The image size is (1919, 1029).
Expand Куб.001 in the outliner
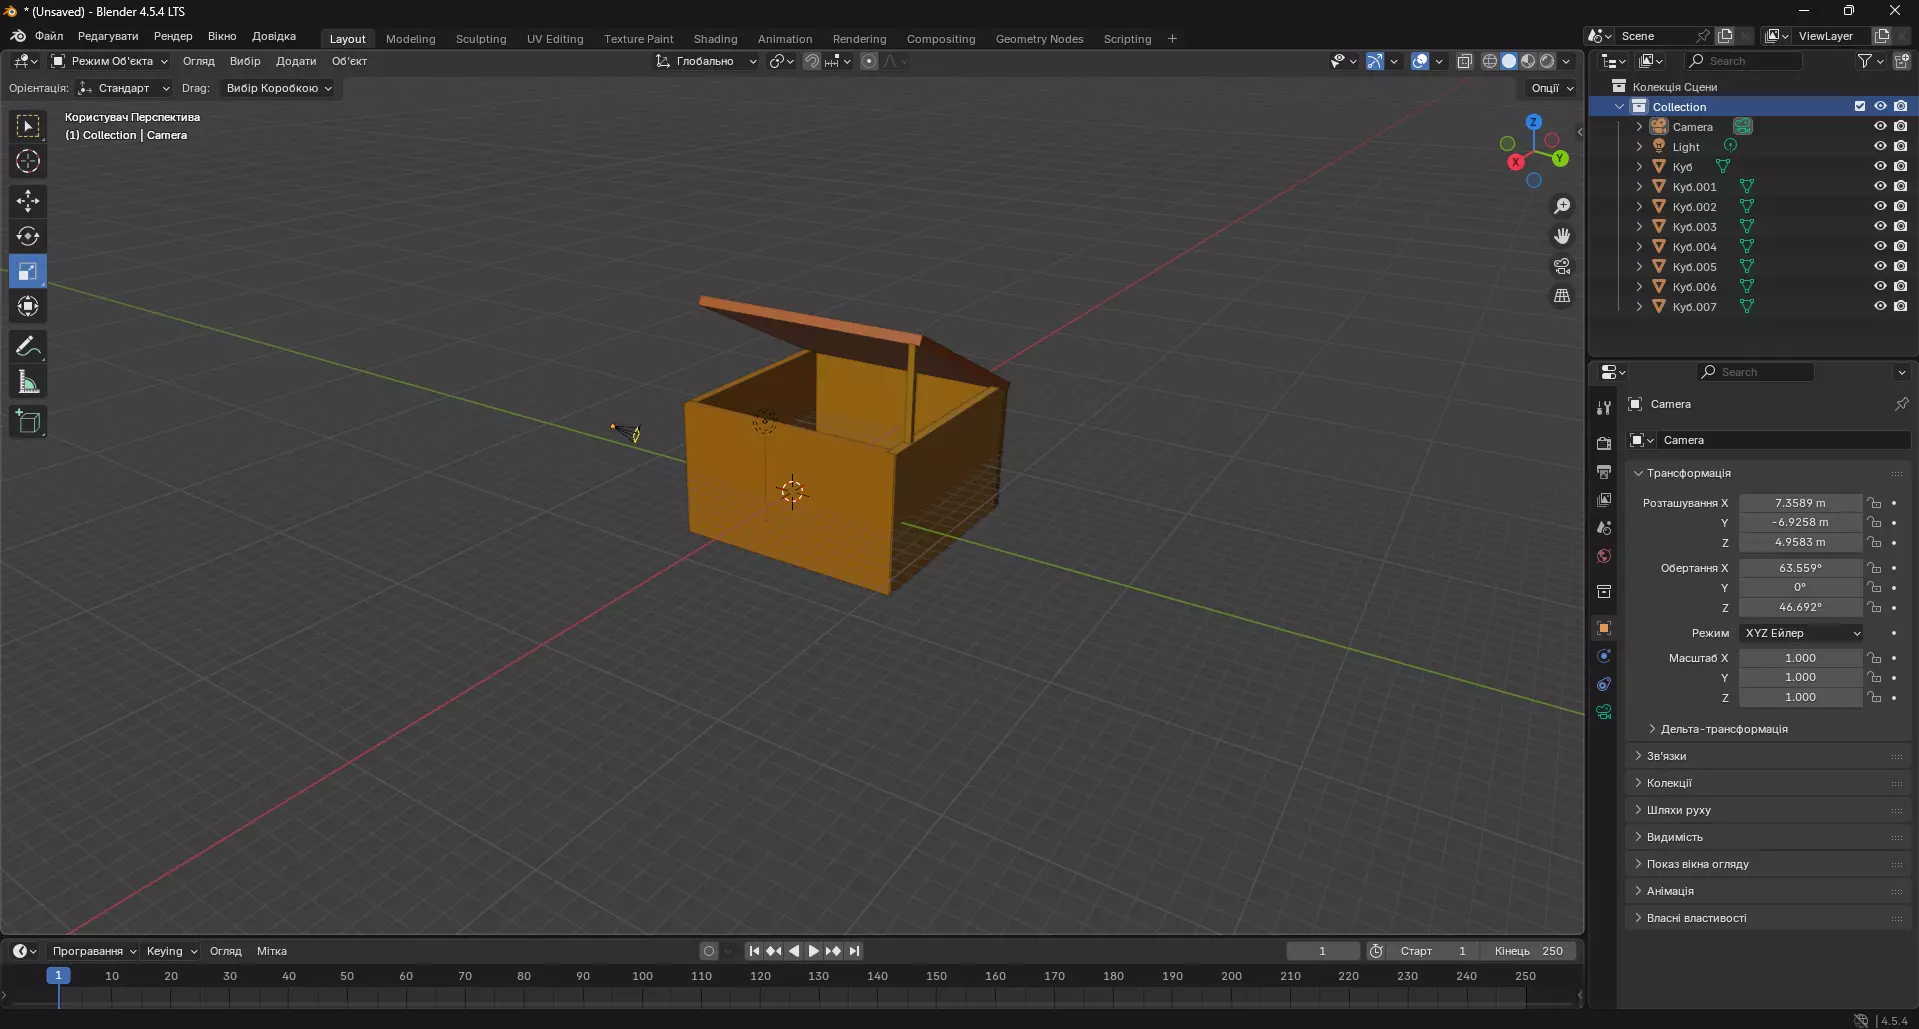point(1639,186)
